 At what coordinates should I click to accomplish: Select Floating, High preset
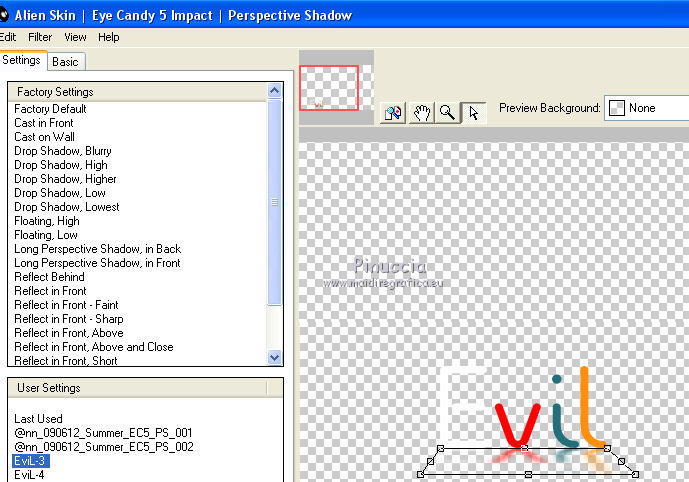pos(47,221)
